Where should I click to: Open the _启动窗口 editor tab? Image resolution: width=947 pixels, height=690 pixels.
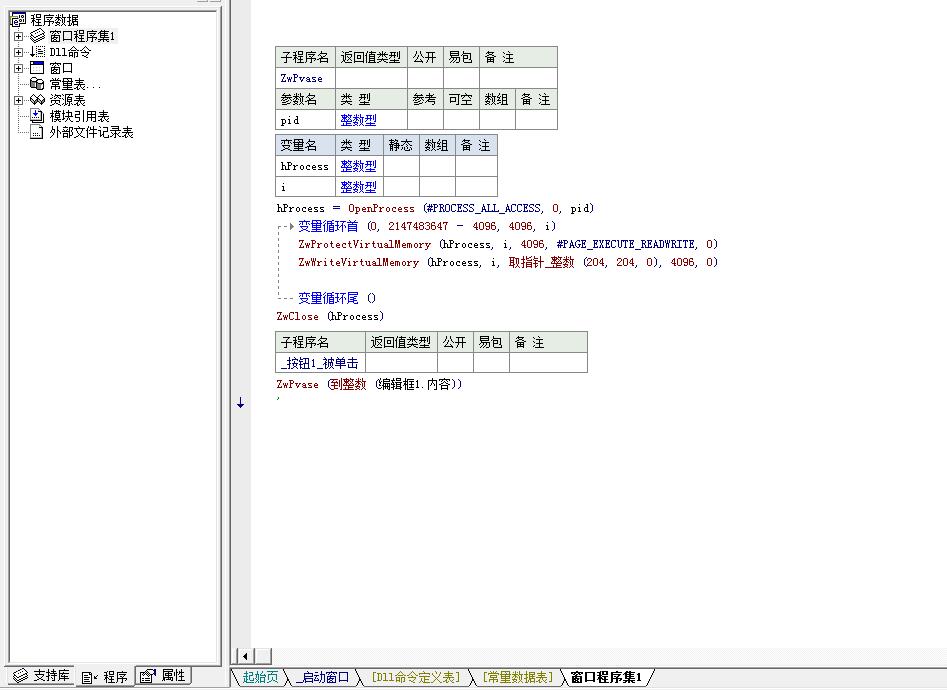(x=323, y=677)
